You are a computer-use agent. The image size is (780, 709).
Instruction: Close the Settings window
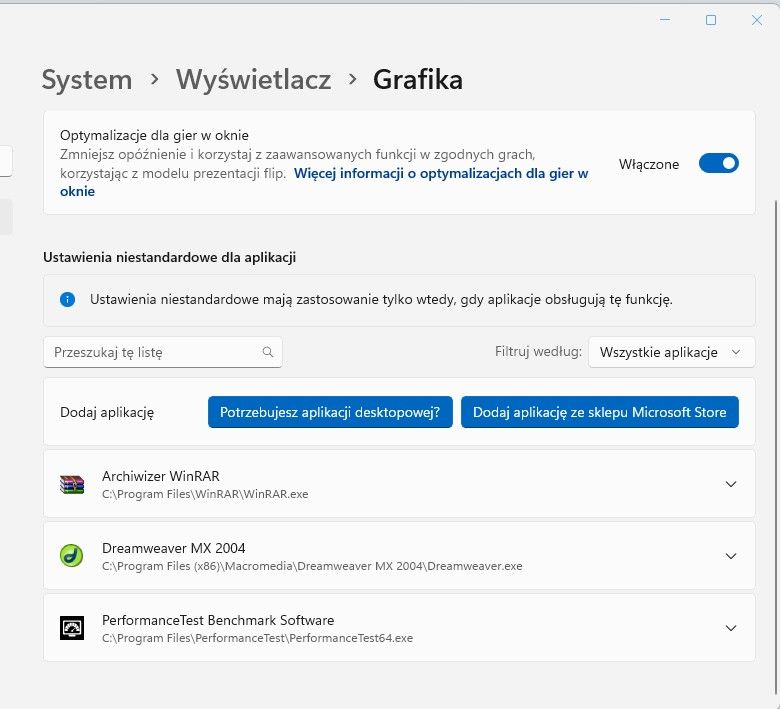pos(757,20)
